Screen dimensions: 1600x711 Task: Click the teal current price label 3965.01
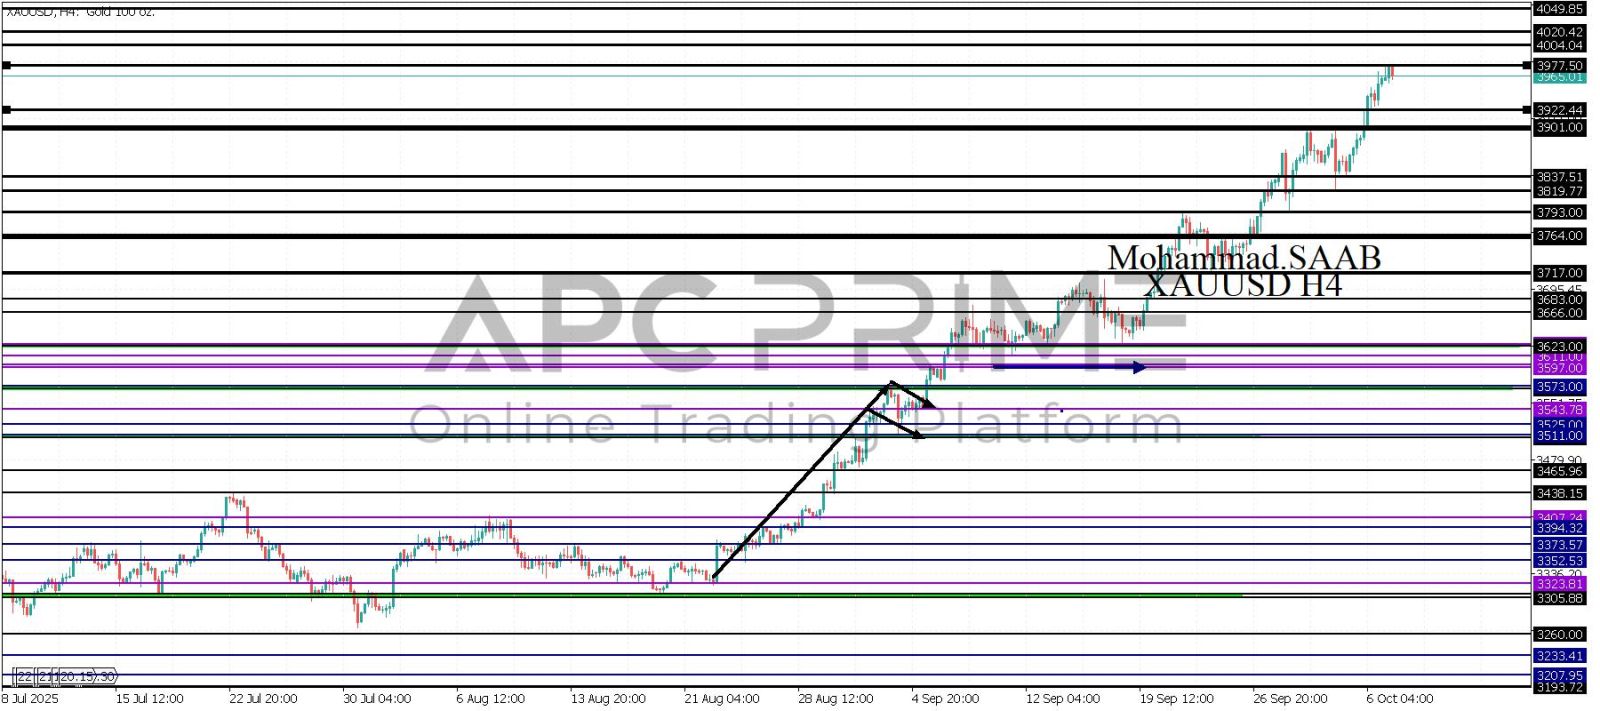(1559, 77)
